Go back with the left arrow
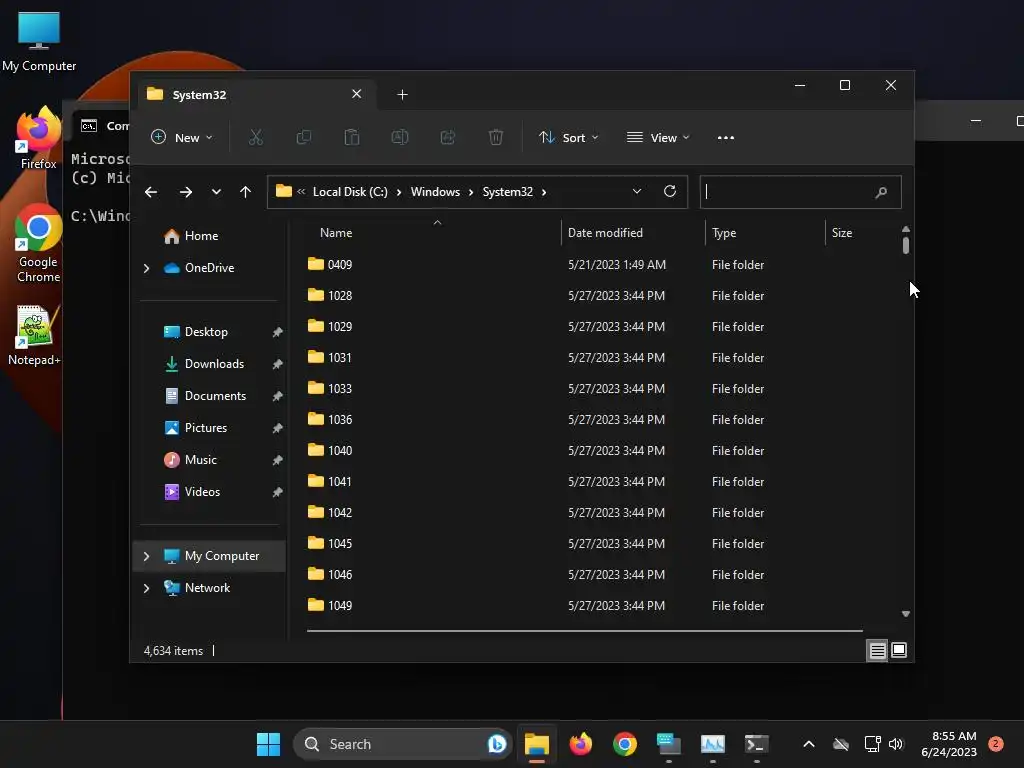The height and width of the screenshot is (768, 1024). coord(151,192)
